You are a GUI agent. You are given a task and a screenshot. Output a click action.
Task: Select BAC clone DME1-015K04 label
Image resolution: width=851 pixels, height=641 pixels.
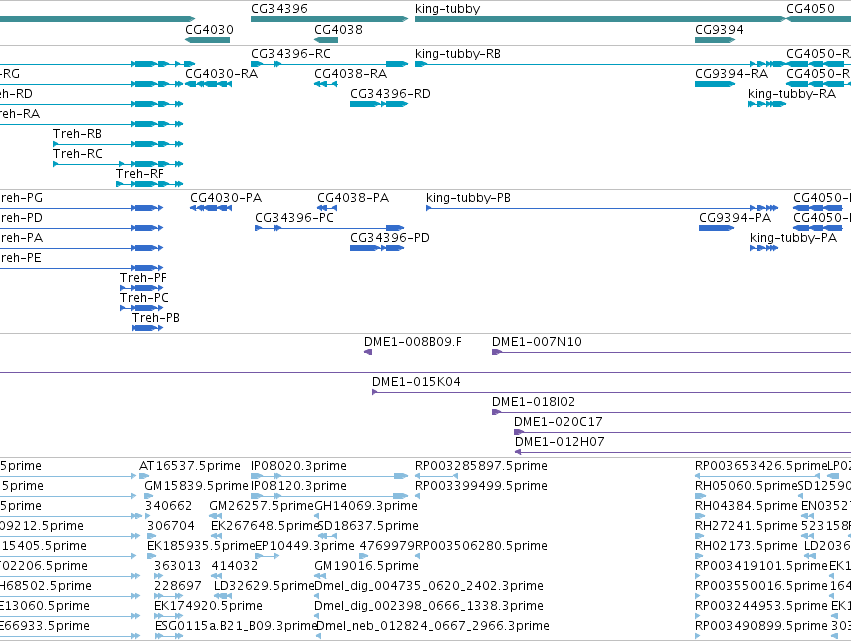416,382
